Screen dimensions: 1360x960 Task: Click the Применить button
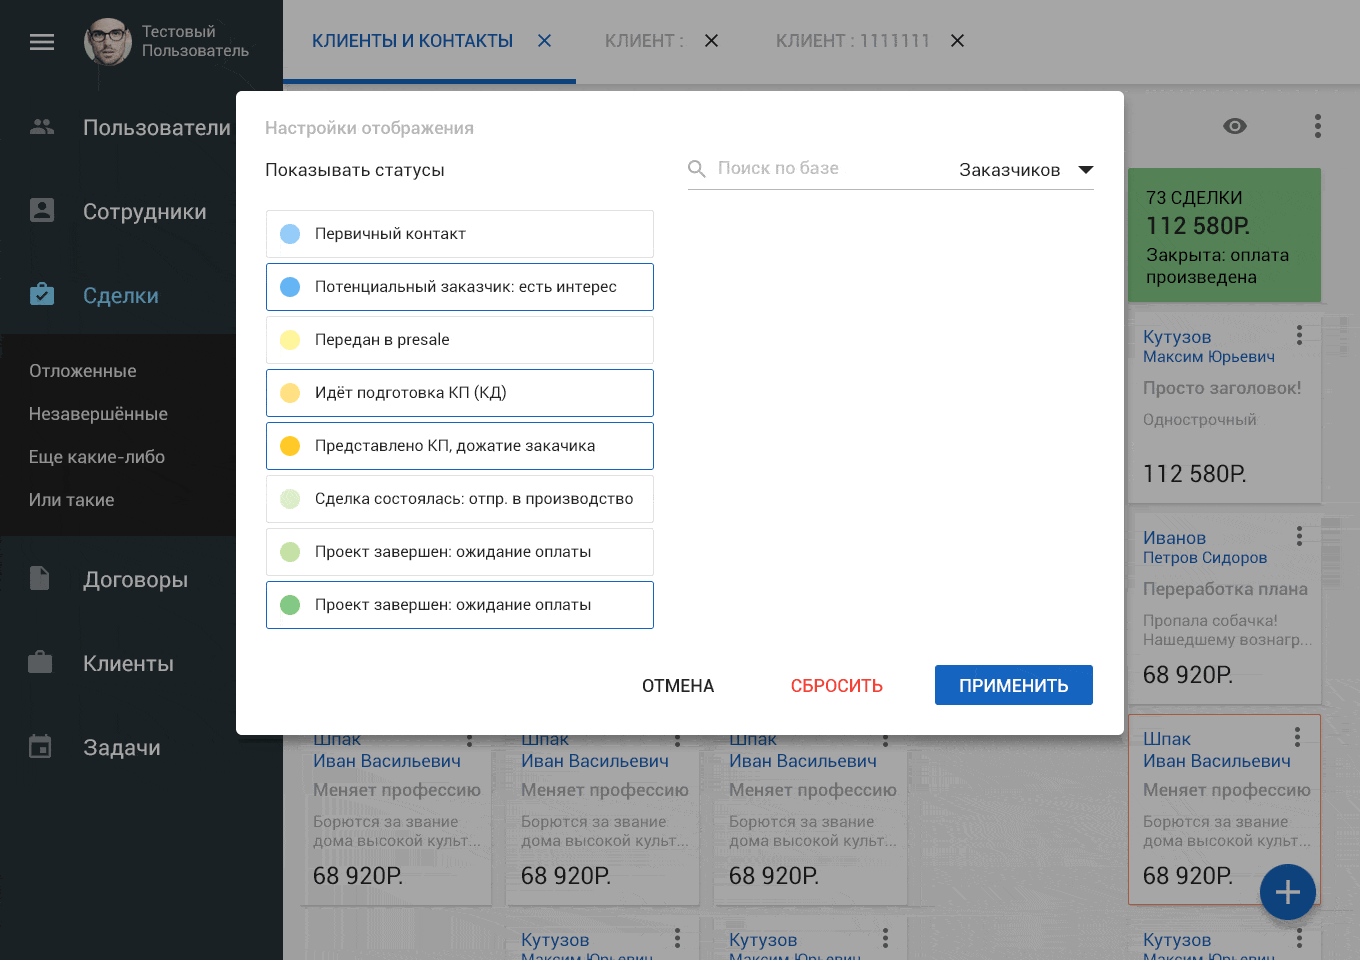click(x=1014, y=685)
